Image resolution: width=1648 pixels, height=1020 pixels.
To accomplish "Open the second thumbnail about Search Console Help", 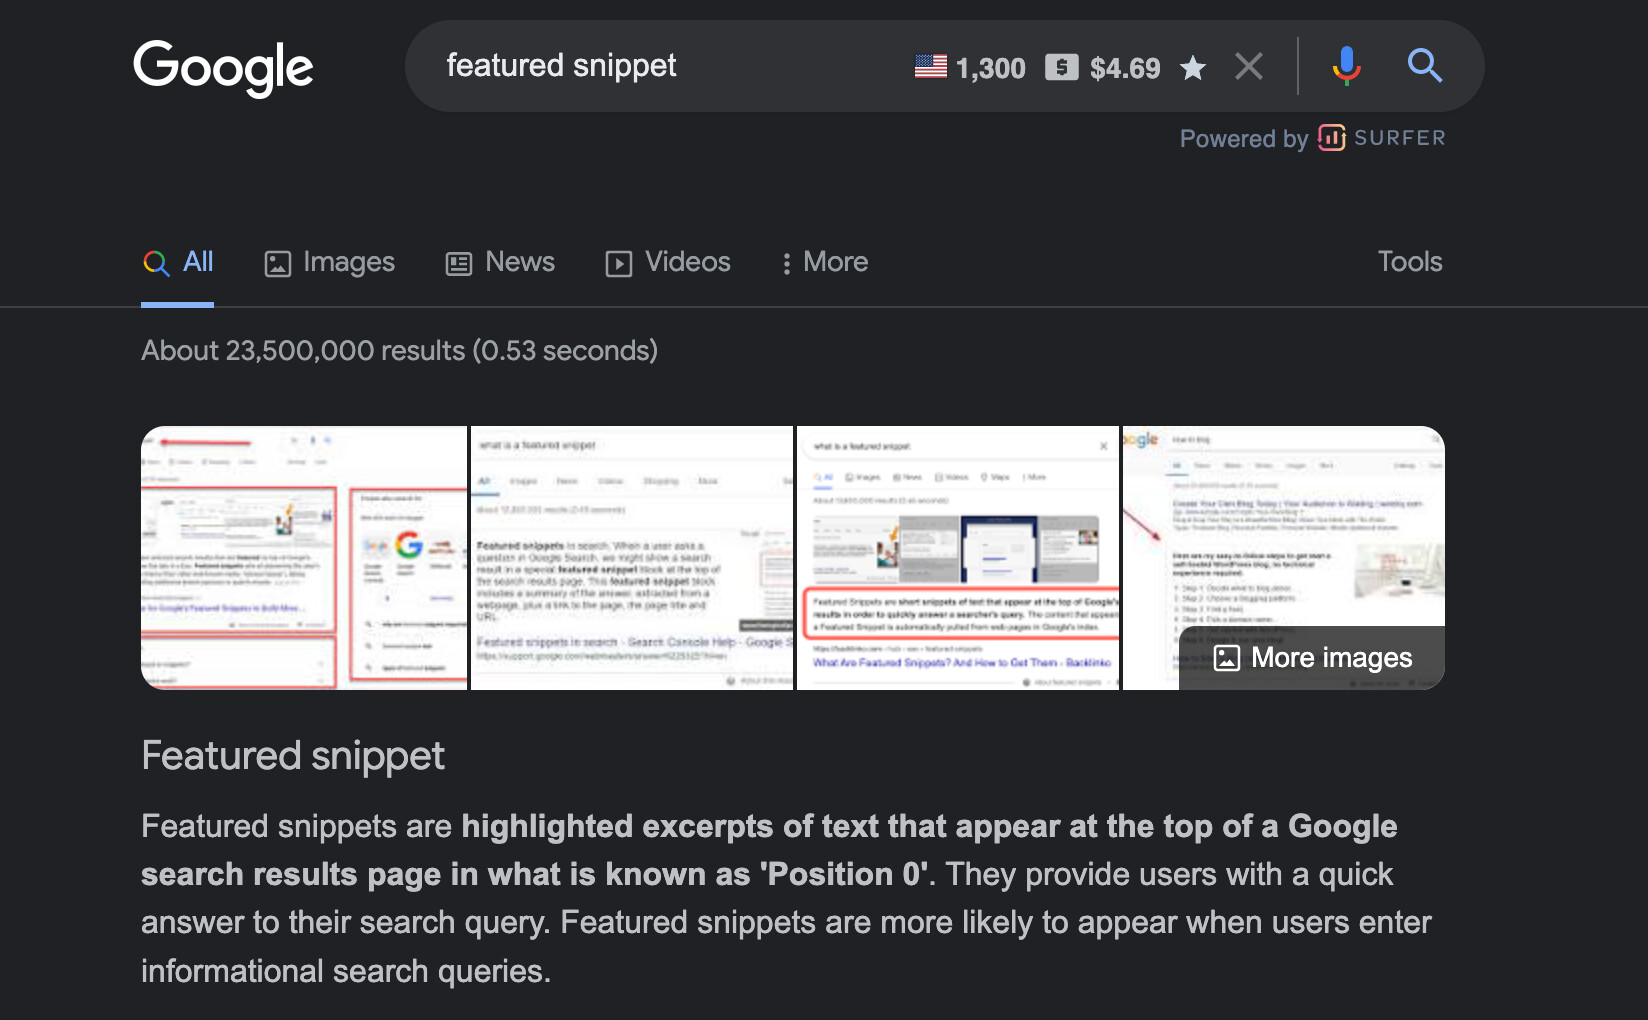I will 632,558.
